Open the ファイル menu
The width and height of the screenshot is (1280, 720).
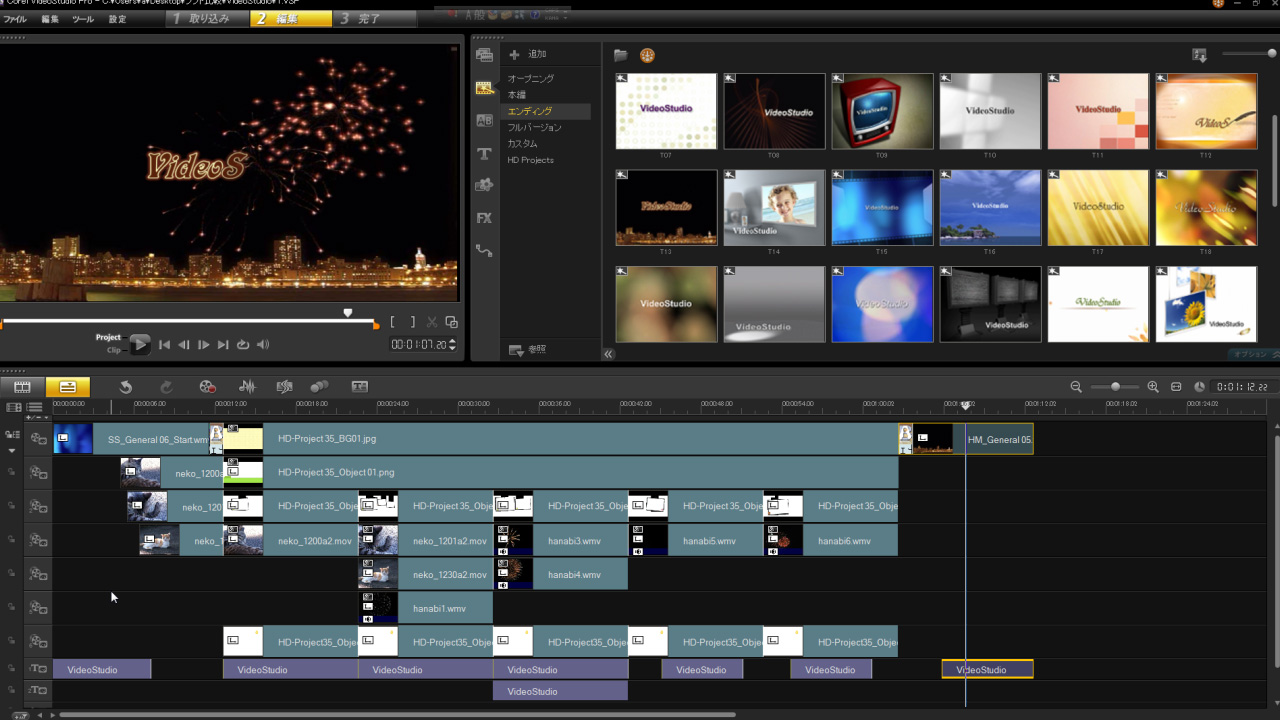[15, 19]
